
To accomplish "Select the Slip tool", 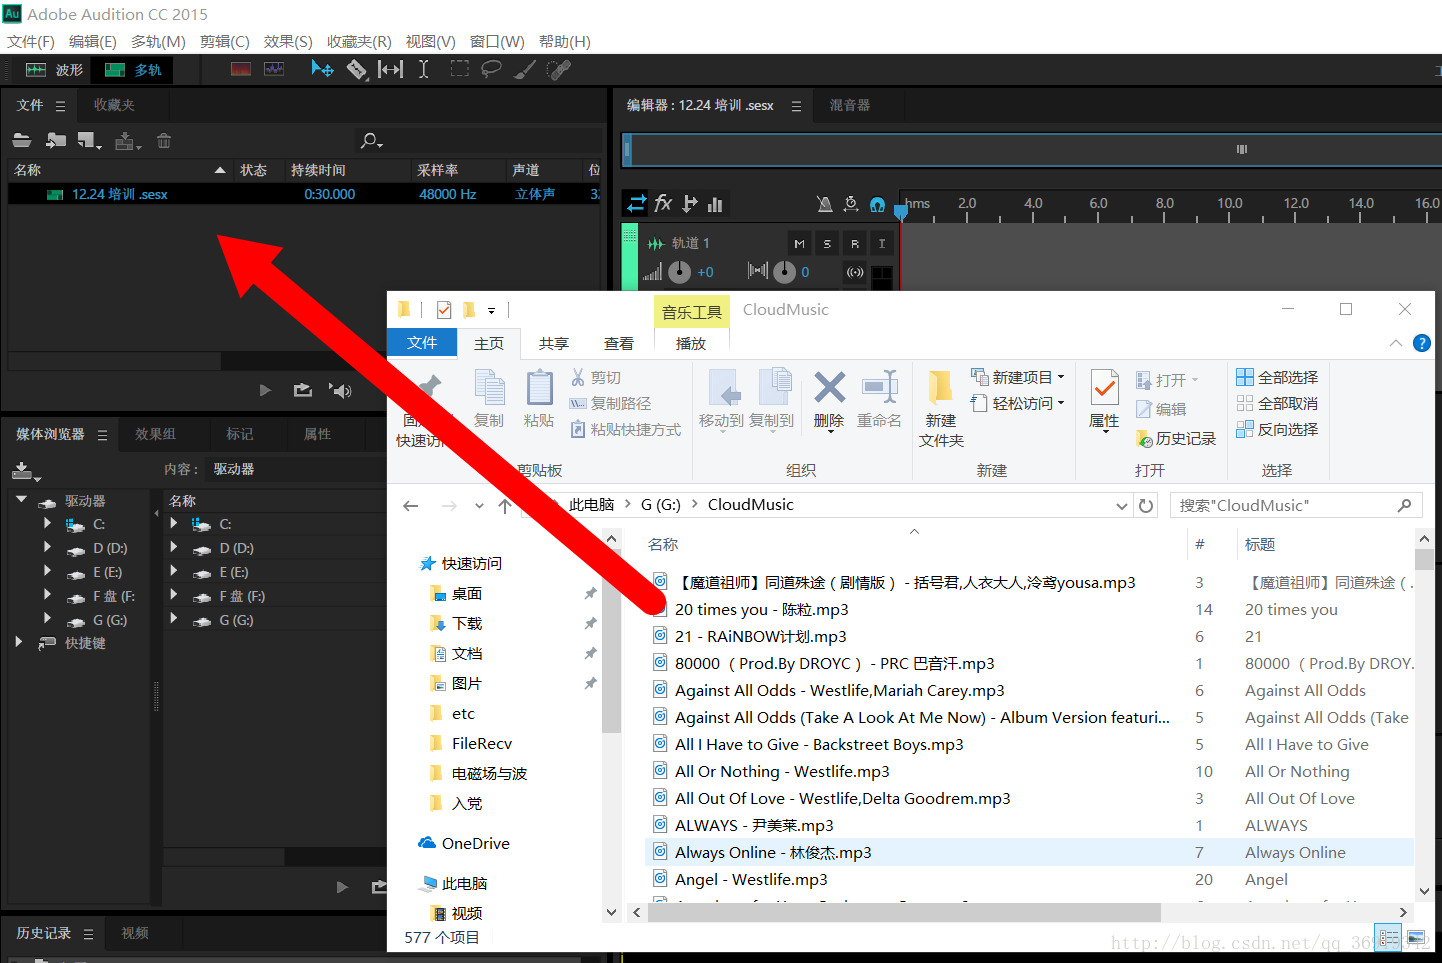I will (x=391, y=69).
